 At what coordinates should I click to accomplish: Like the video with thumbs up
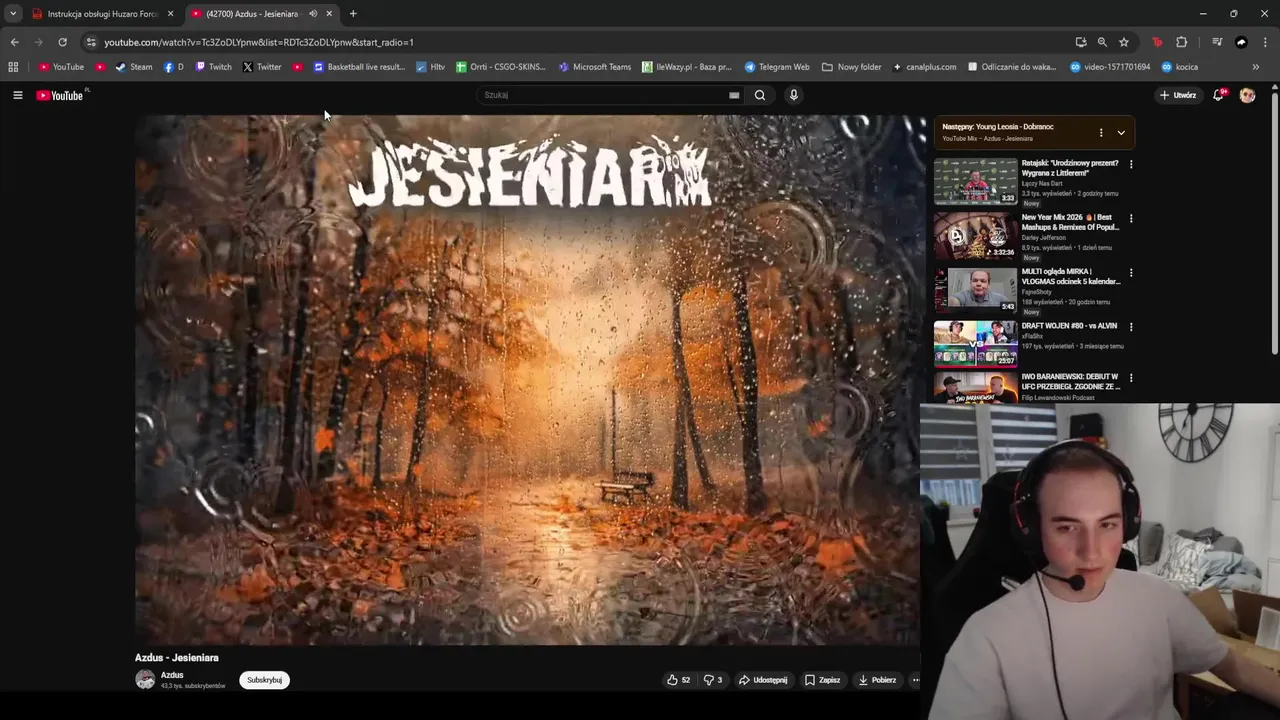(679, 680)
